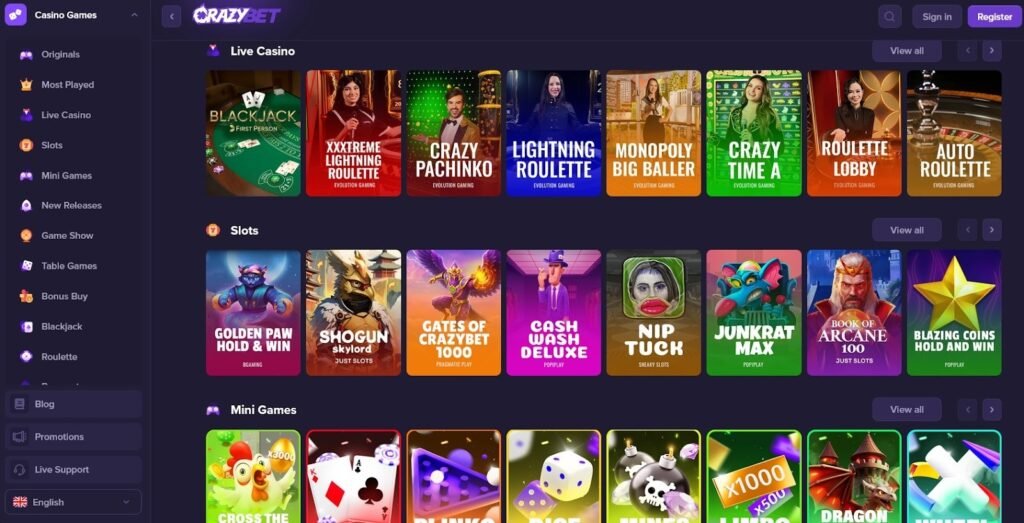Image resolution: width=1024 pixels, height=523 pixels.
Task: Click the Bonus Buy gift icon
Action: pyautogui.click(x=26, y=296)
